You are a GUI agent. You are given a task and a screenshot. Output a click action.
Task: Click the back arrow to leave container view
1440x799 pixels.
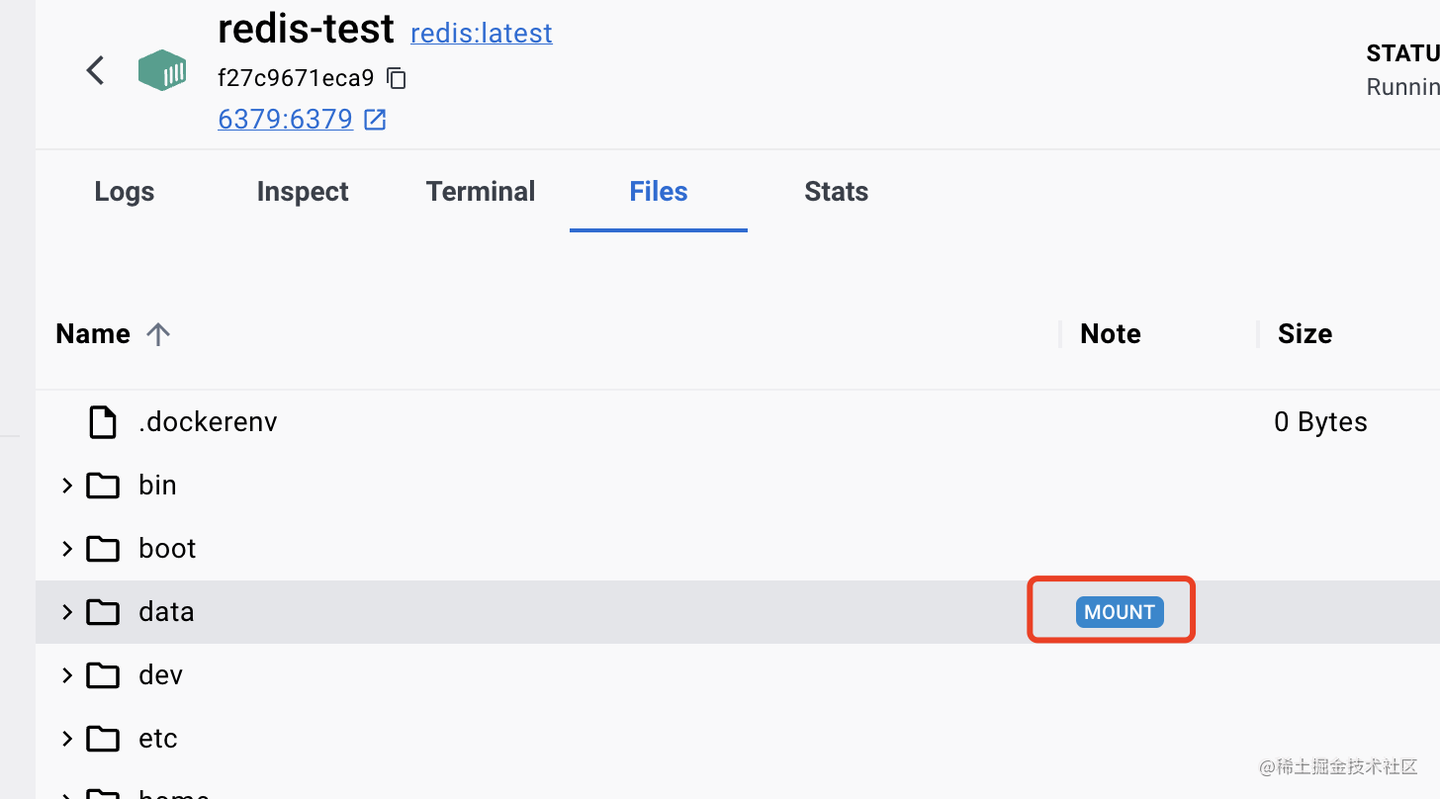click(95, 70)
